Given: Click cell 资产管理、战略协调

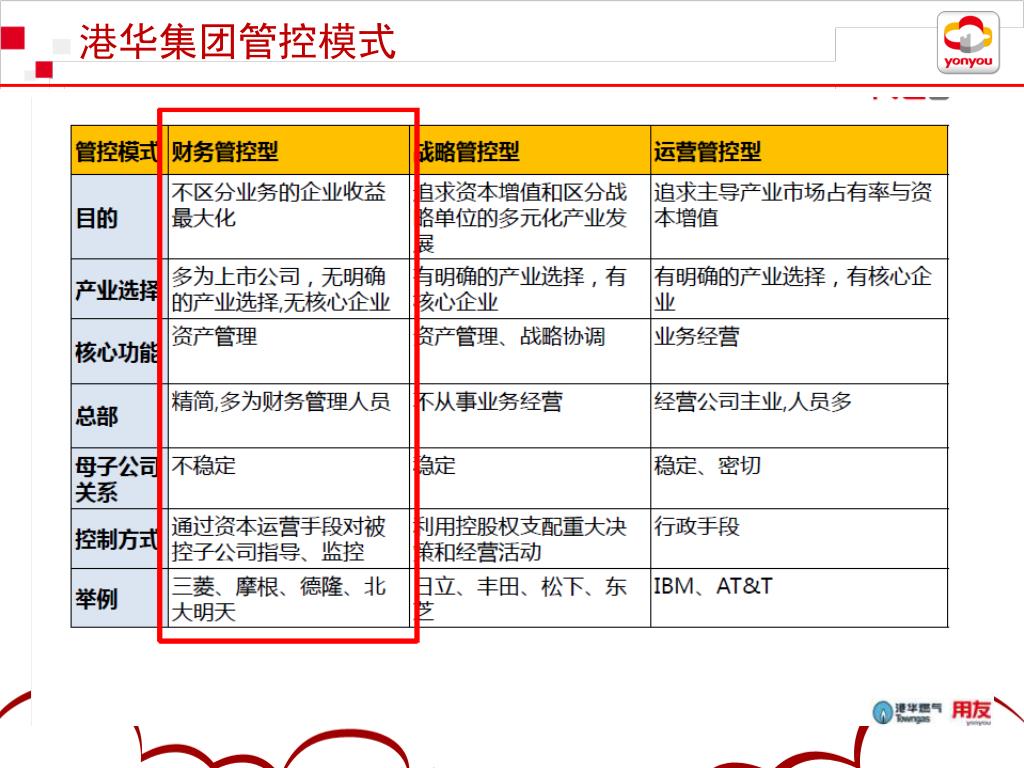Looking at the screenshot, I should 530,351.
